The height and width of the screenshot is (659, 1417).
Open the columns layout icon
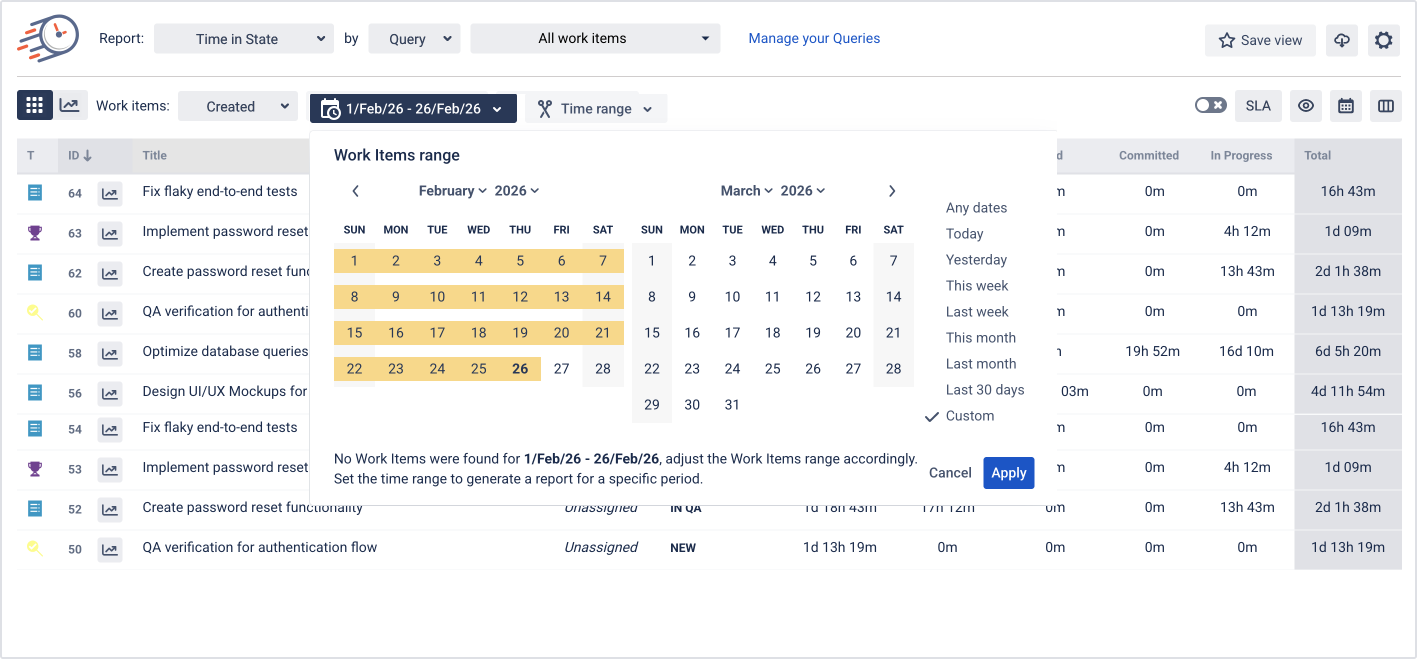[x=1385, y=106]
